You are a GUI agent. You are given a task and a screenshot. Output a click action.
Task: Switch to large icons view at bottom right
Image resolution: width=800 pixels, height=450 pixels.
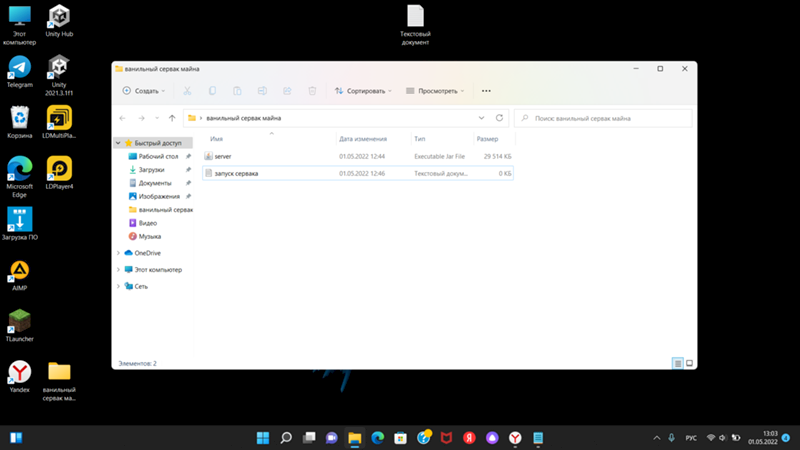pos(688,363)
